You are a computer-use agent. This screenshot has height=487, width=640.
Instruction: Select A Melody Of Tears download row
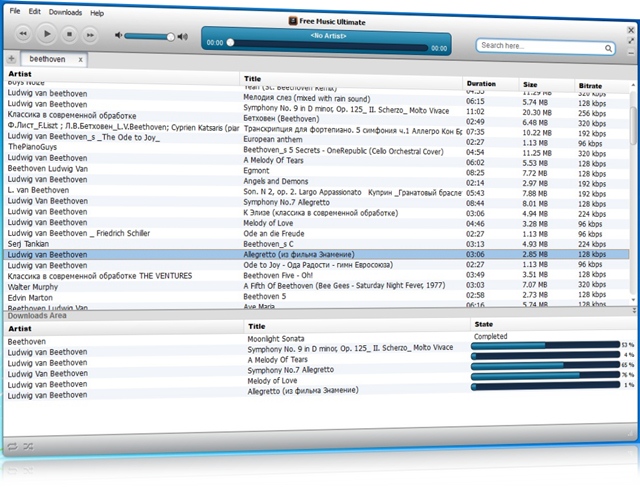(278, 360)
